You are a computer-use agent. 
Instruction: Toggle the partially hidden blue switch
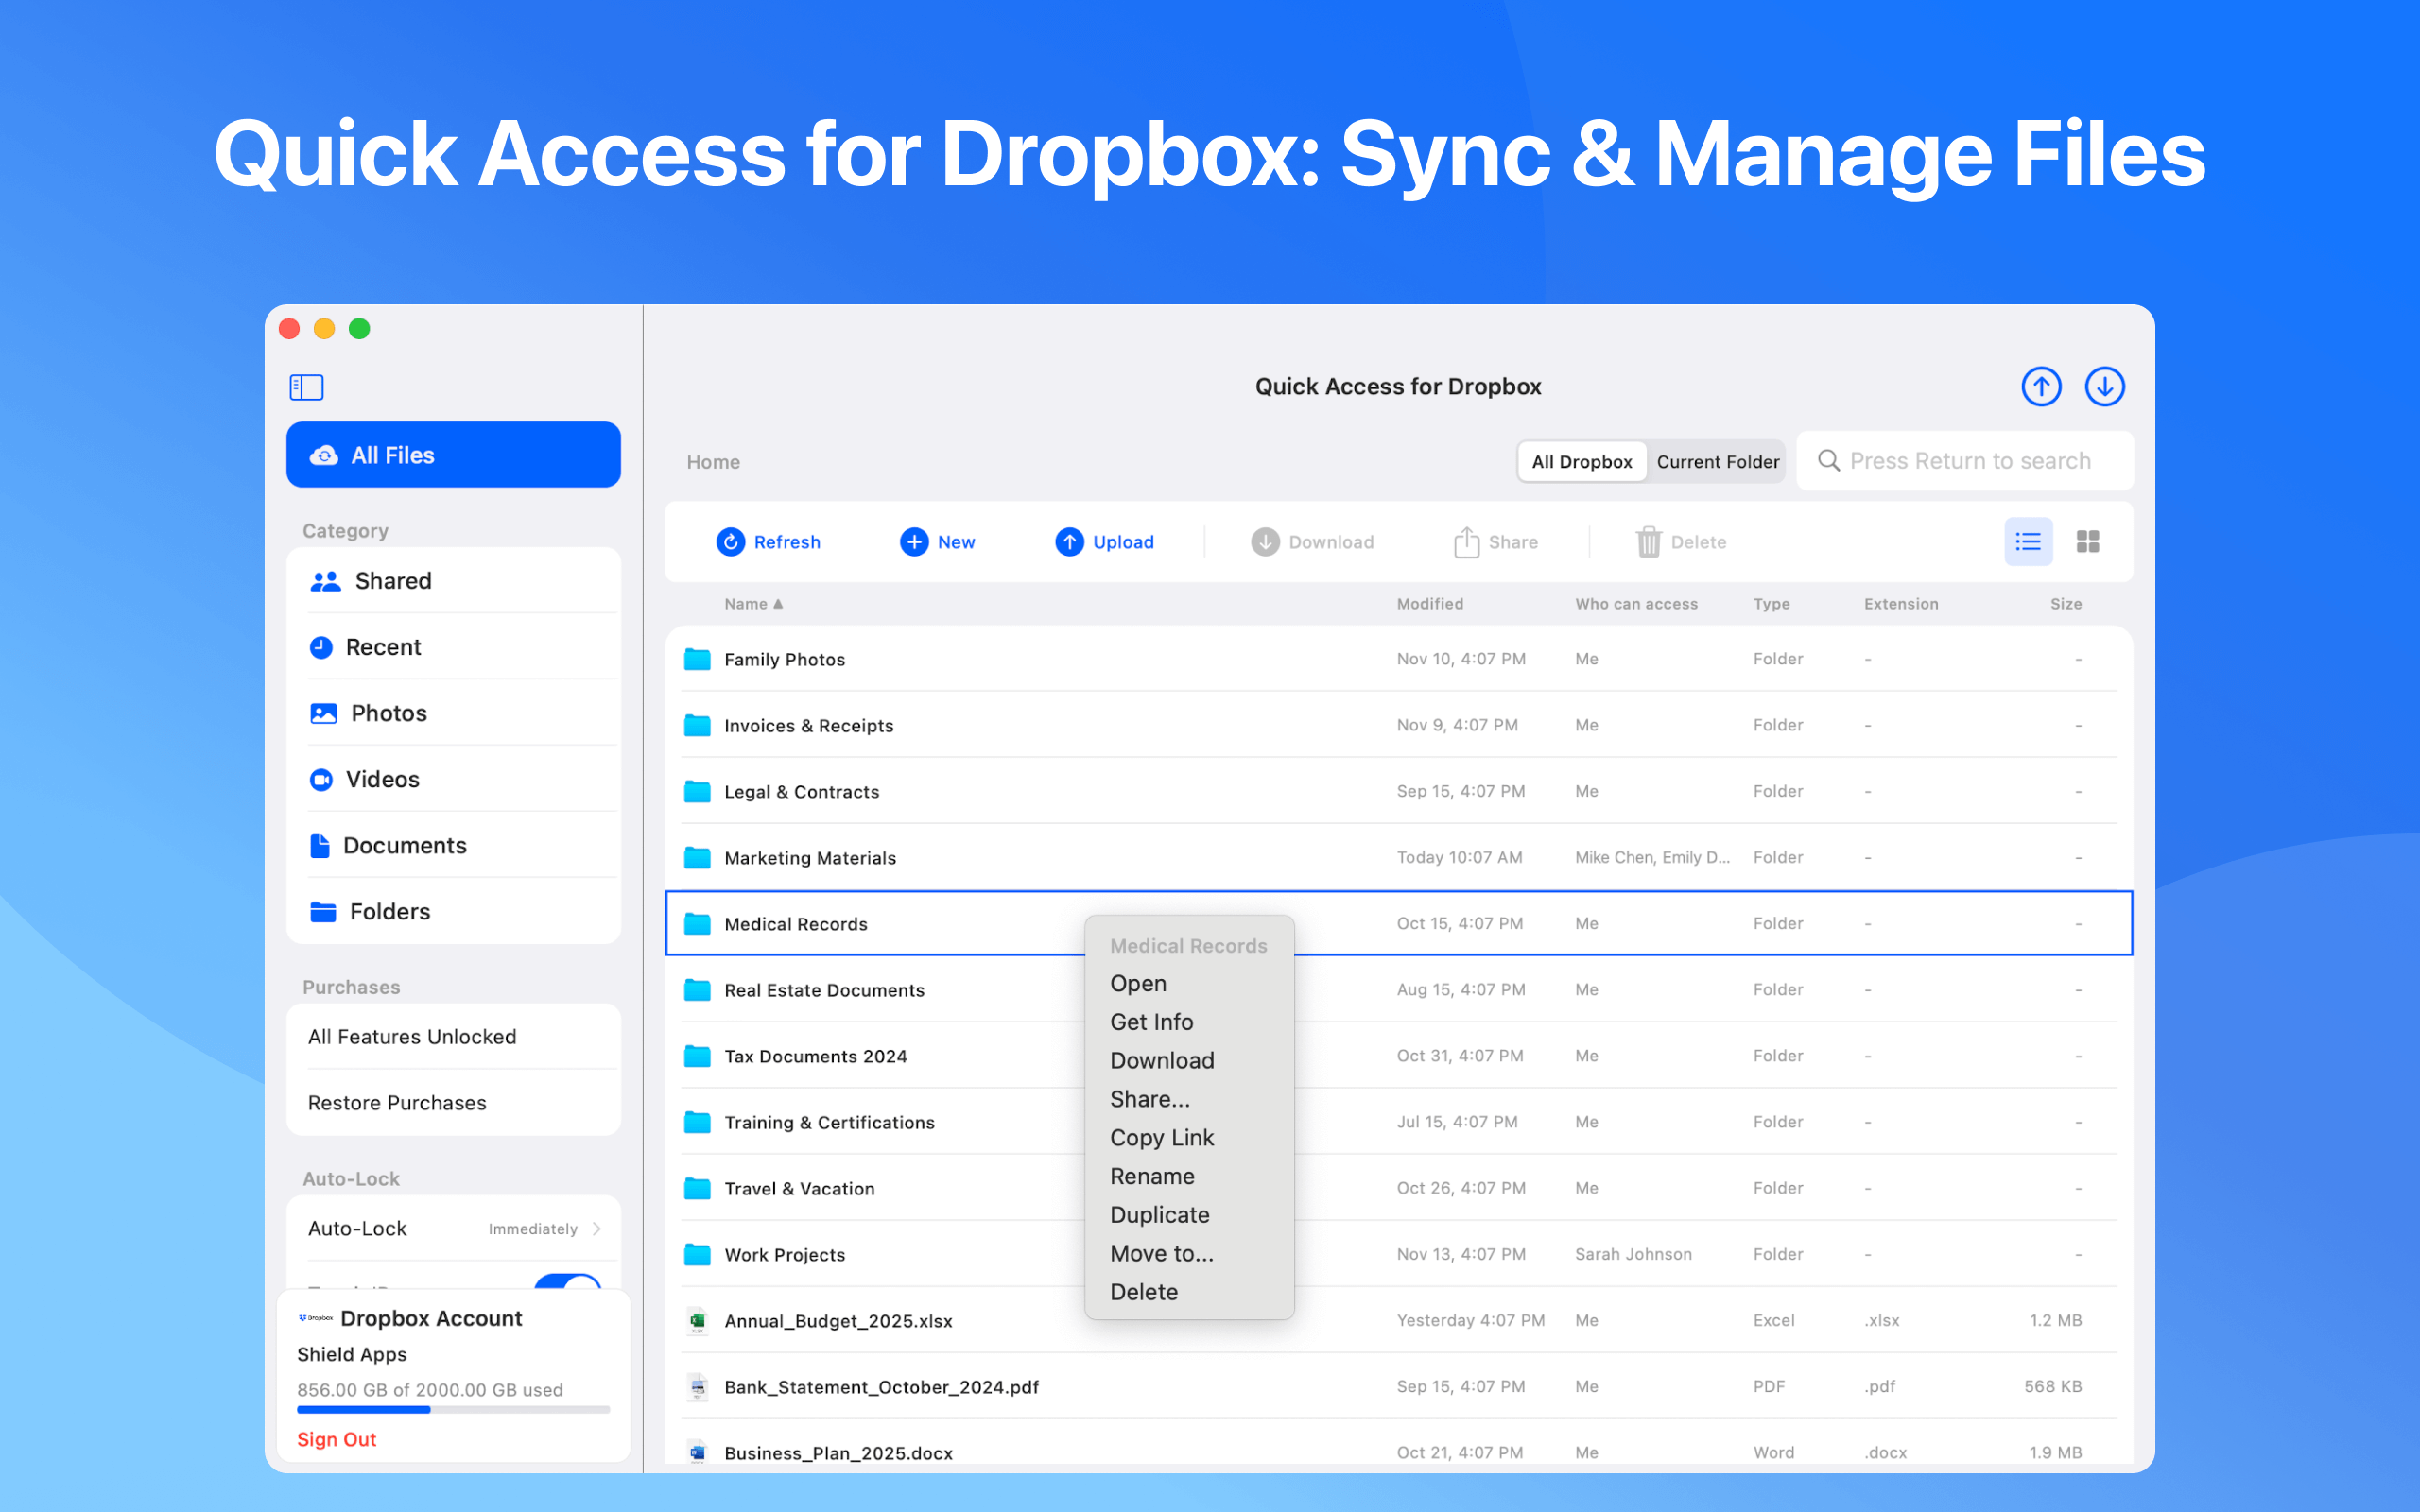pyautogui.click(x=568, y=1281)
